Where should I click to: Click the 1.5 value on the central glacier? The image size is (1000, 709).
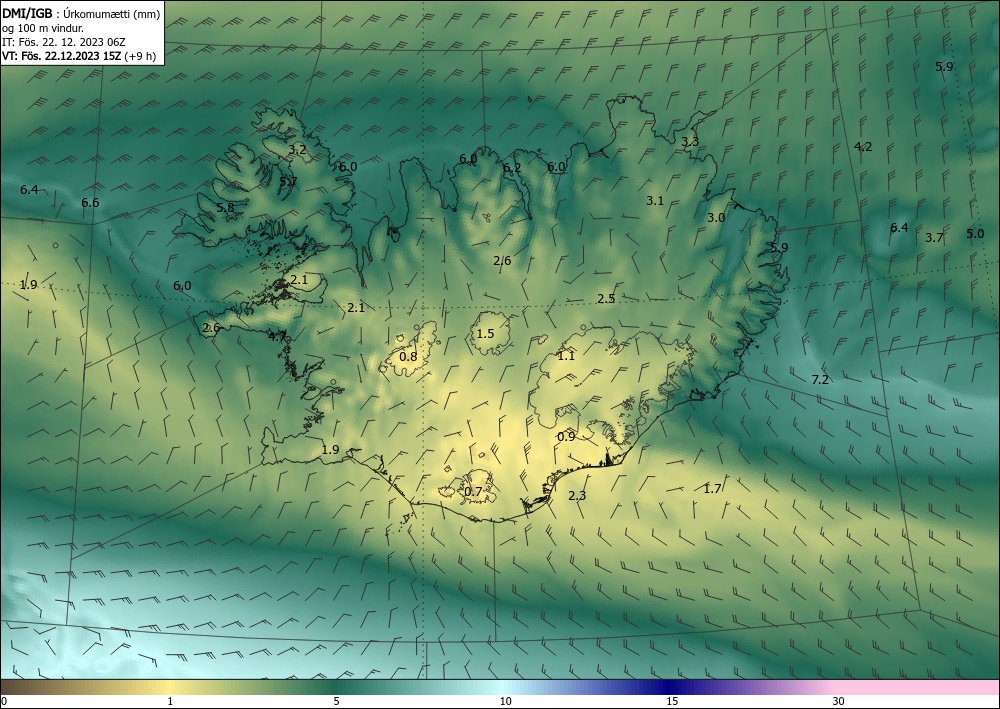coord(485,333)
